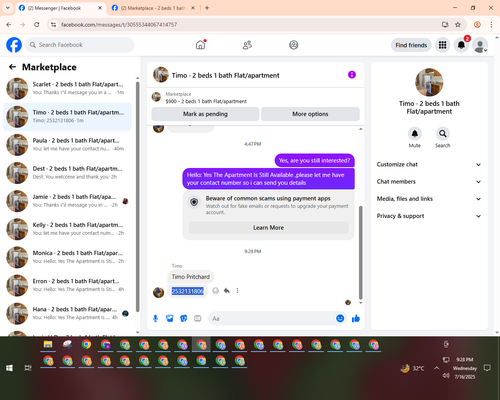The width and height of the screenshot is (500, 400).
Task: Click the Mark as pending button
Action: pyautogui.click(x=205, y=114)
